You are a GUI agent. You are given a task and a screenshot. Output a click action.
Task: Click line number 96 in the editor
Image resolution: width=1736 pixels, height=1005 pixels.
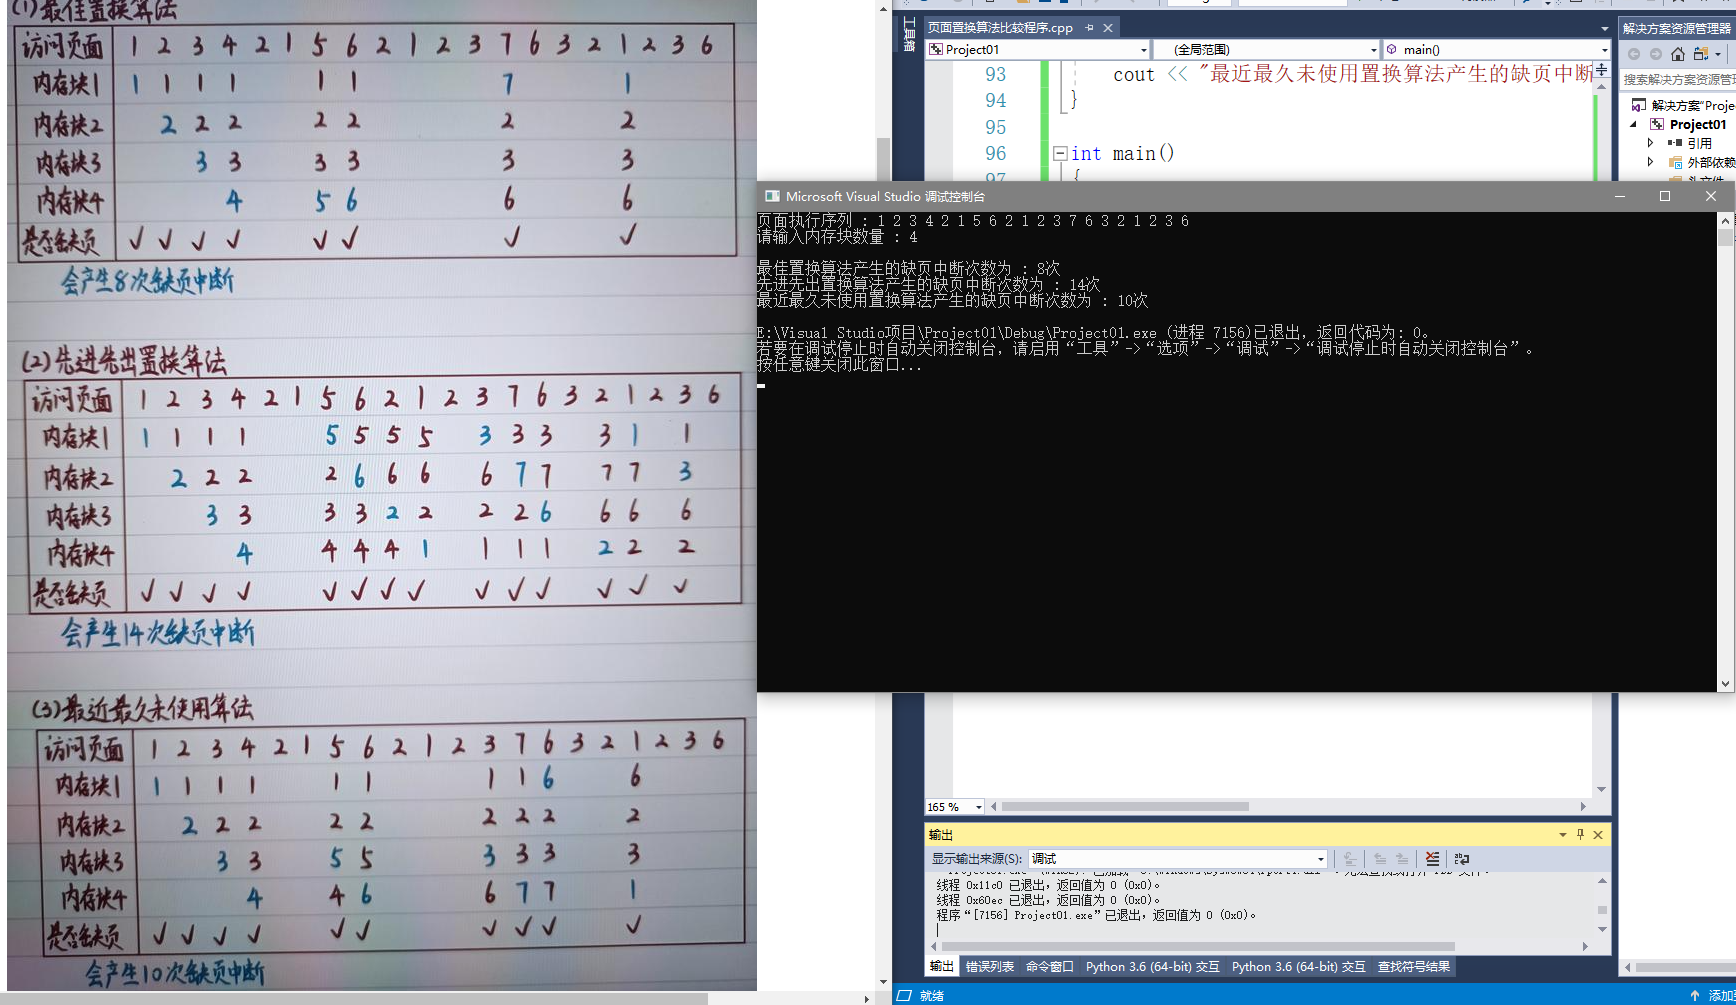tap(995, 153)
